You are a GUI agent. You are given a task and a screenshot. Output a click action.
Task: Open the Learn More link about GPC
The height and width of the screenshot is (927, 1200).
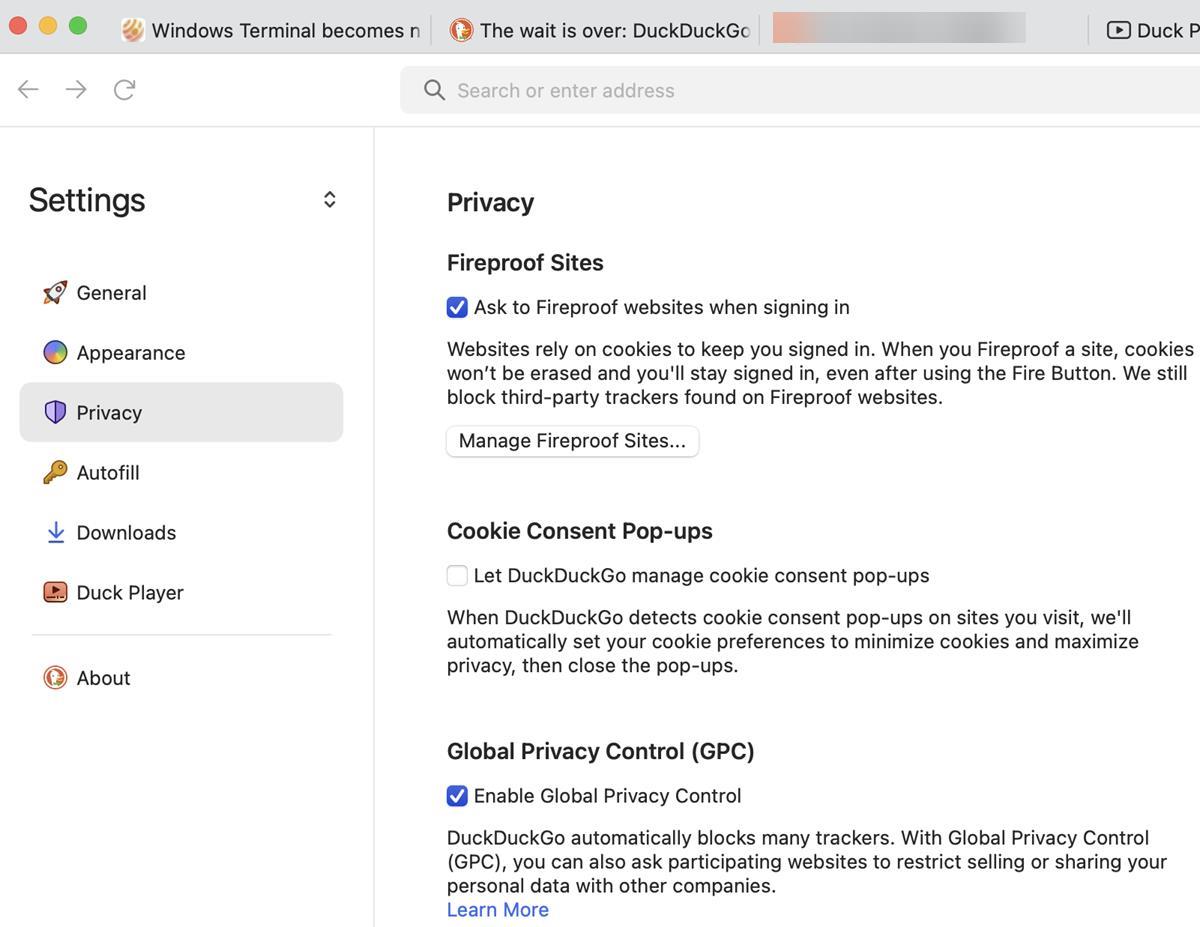[x=497, y=909]
